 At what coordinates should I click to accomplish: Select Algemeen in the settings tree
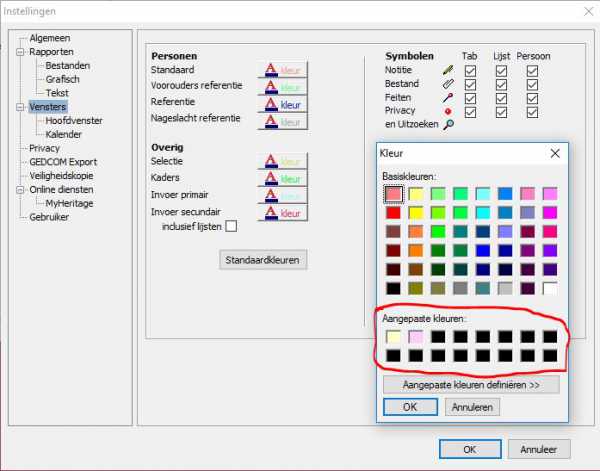point(49,38)
